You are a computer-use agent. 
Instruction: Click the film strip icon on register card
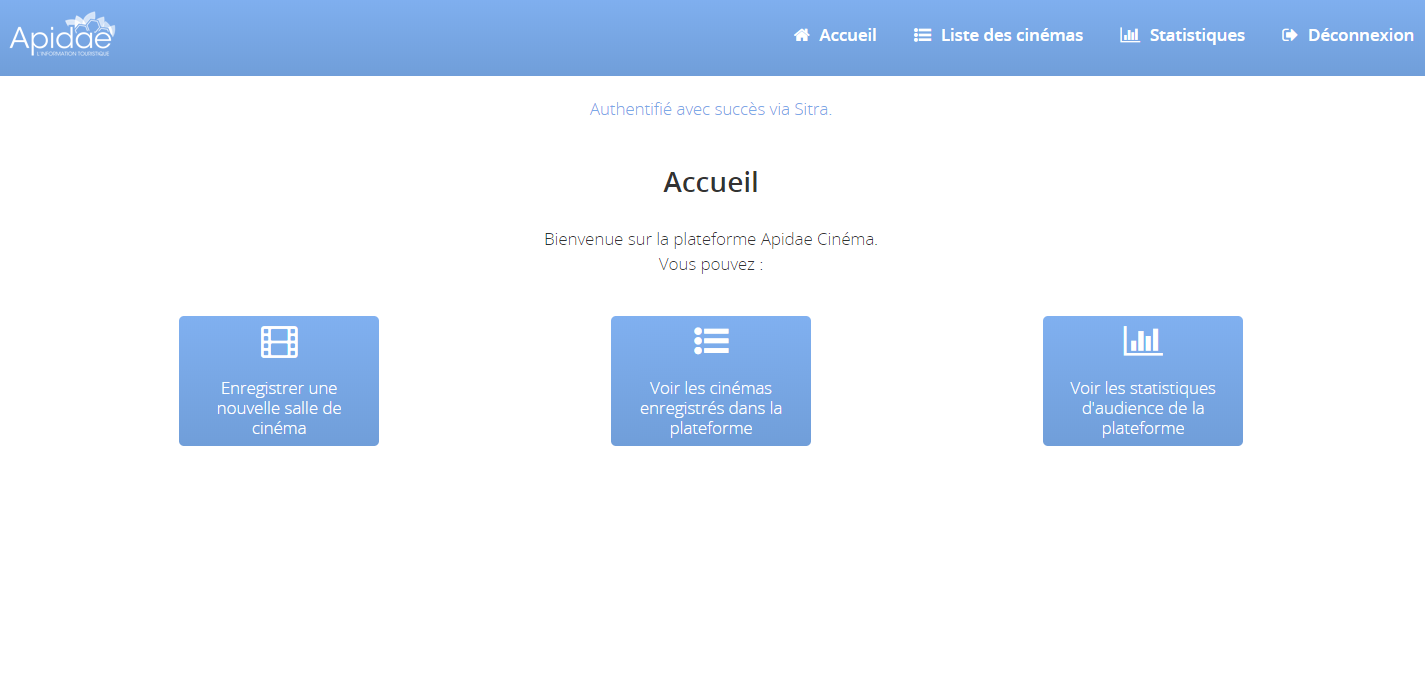279,342
